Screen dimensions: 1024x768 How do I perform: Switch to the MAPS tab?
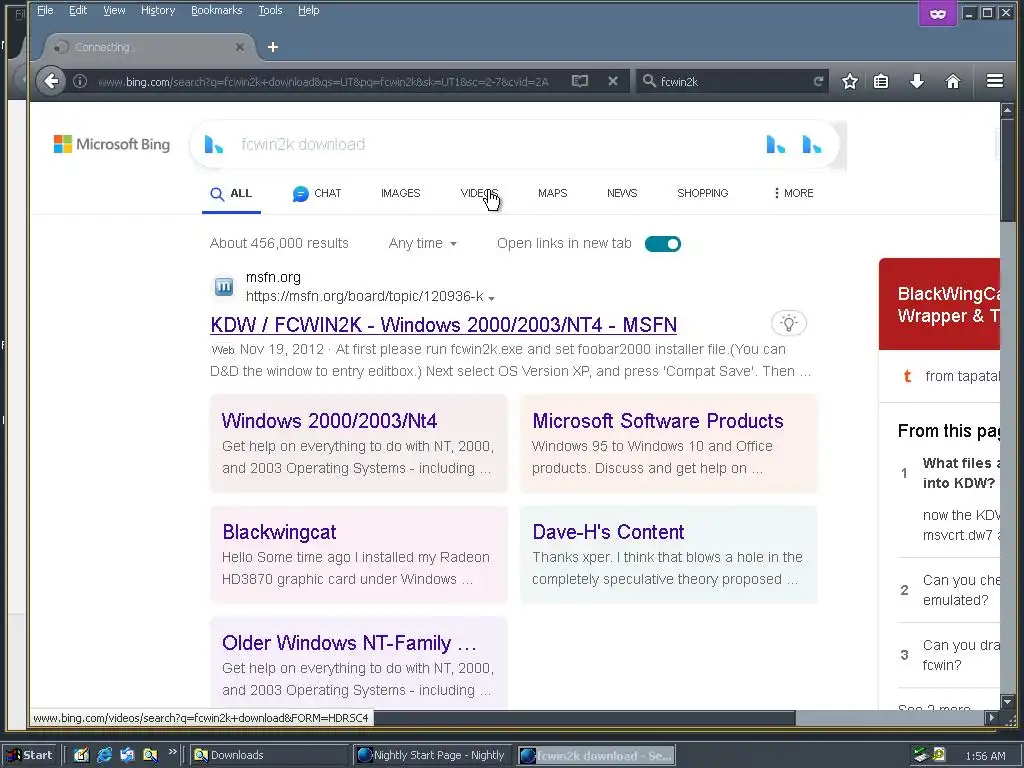(x=552, y=193)
